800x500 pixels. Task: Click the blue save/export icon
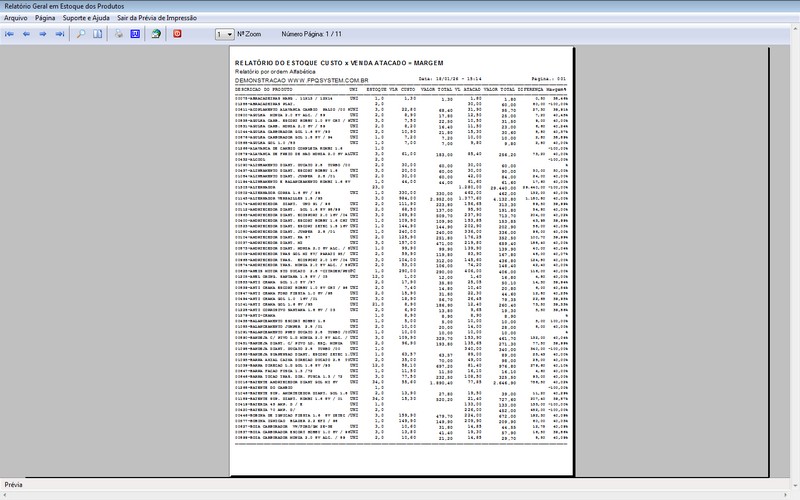[x=135, y=34]
